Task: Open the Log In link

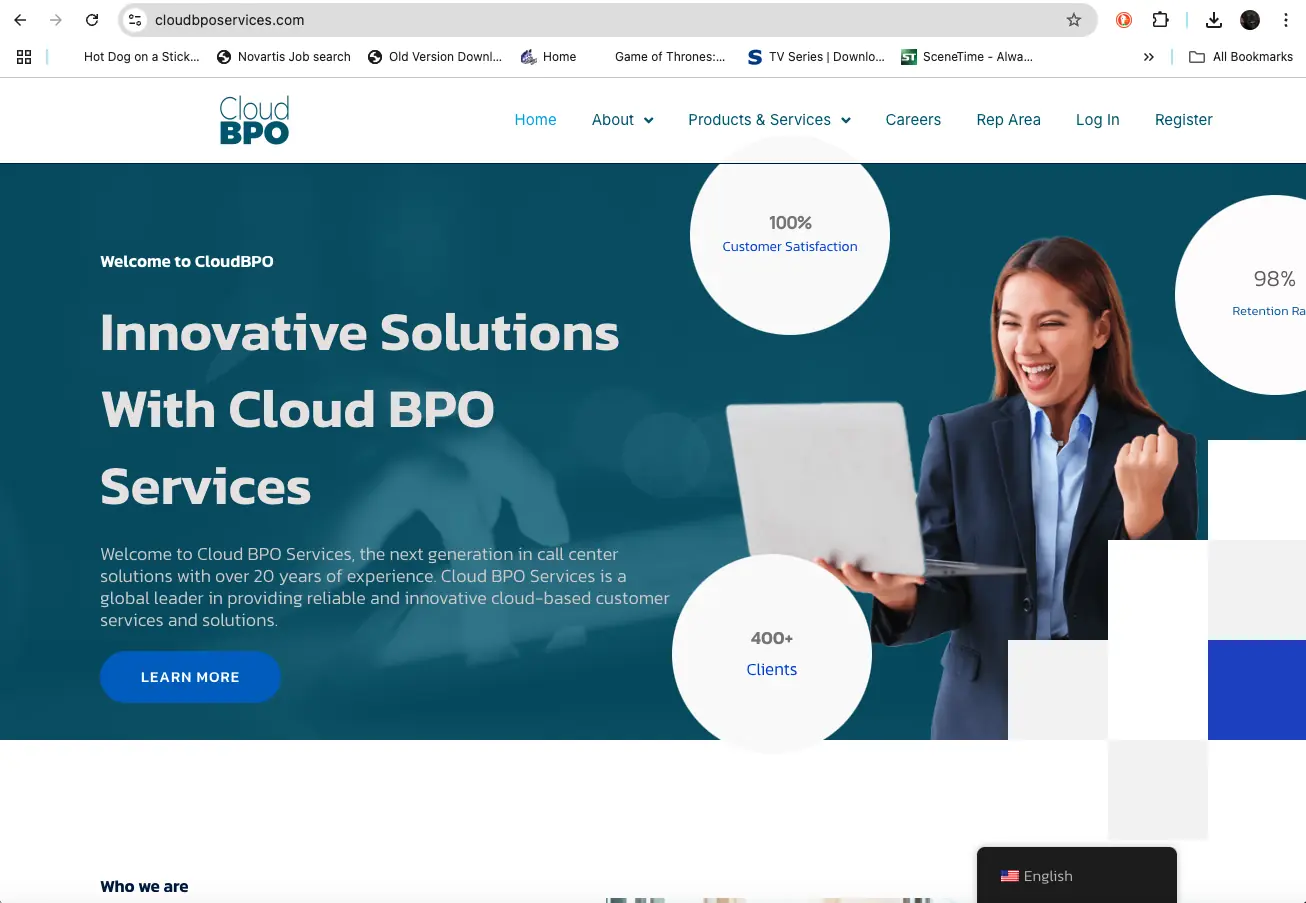Action: (x=1097, y=120)
